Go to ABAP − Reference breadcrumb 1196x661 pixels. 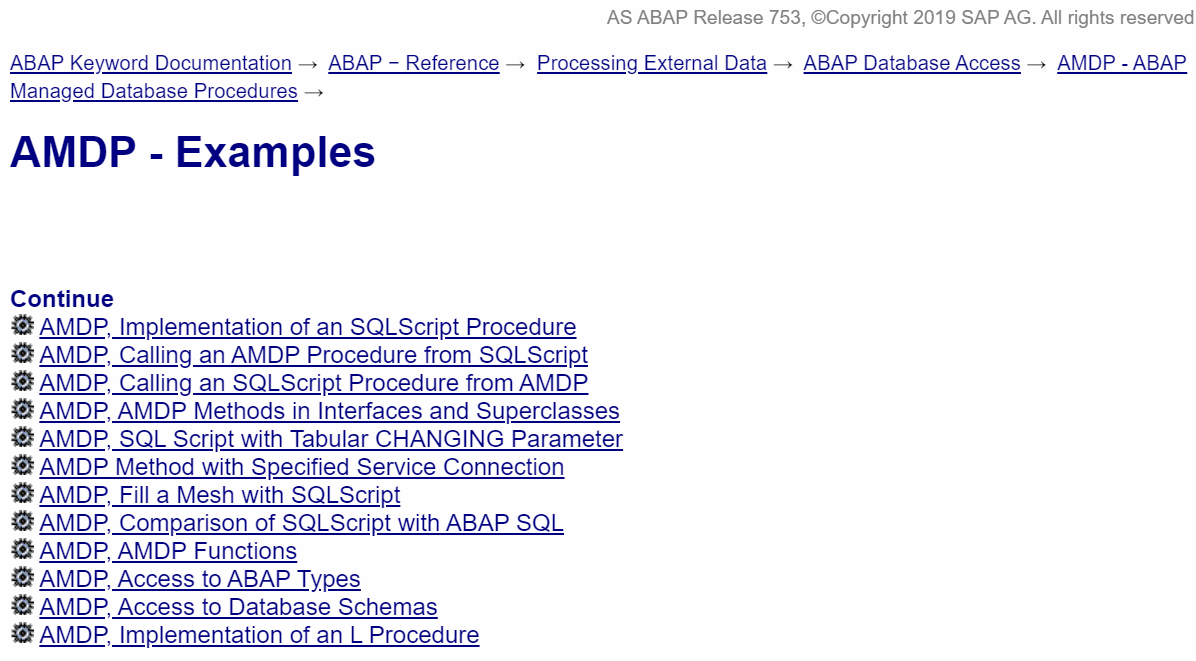click(x=414, y=63)
